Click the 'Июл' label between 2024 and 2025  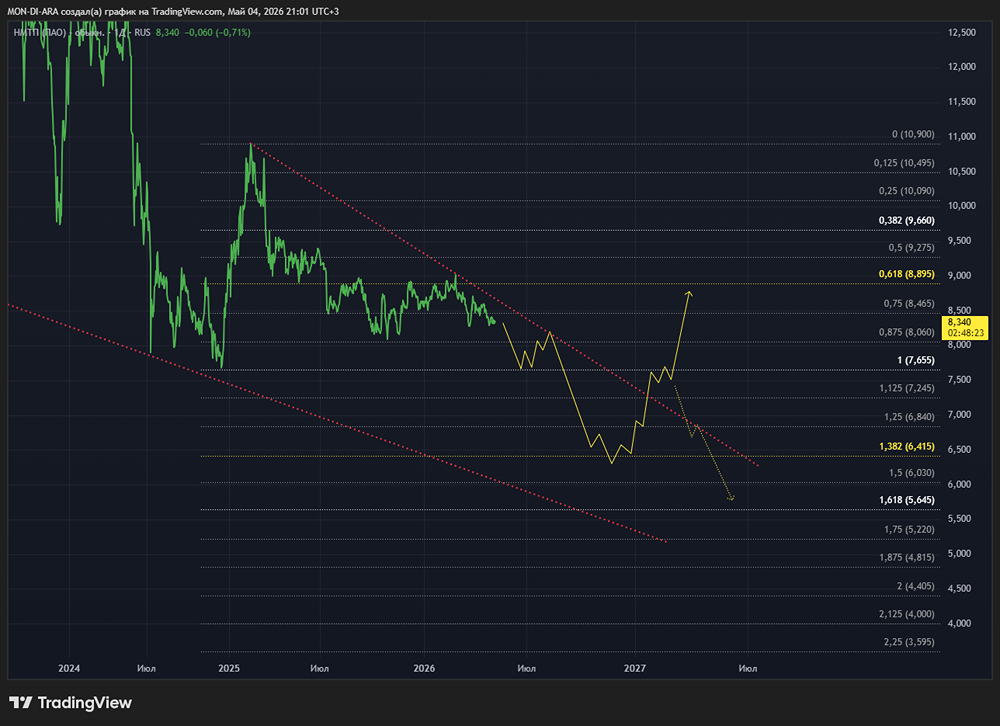tap(146, 668)
